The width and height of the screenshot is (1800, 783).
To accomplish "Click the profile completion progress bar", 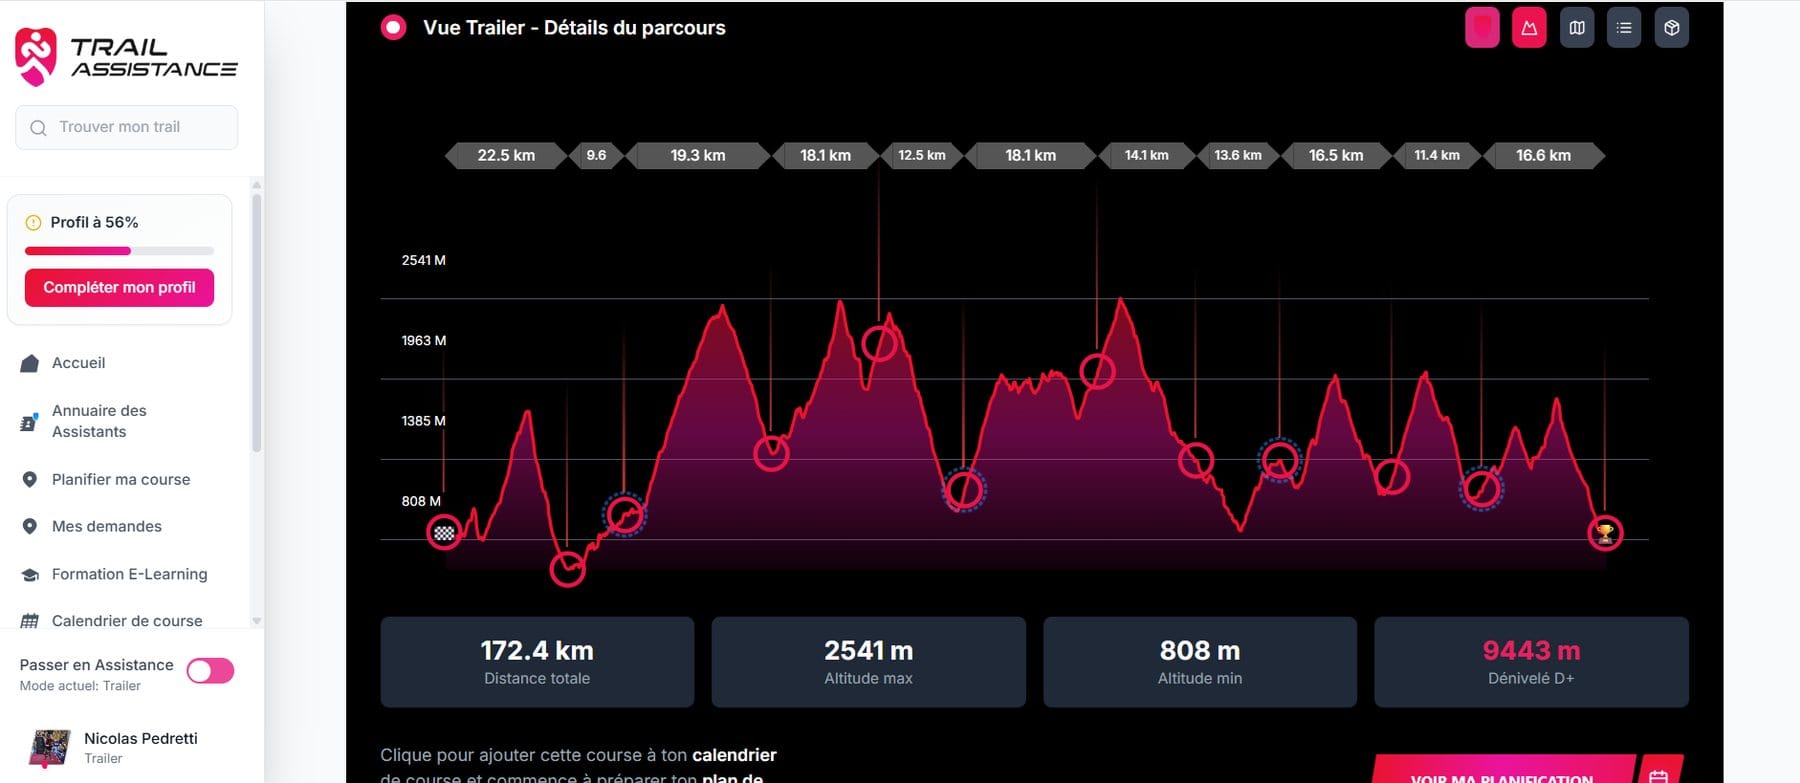I will tap(119, 251).
